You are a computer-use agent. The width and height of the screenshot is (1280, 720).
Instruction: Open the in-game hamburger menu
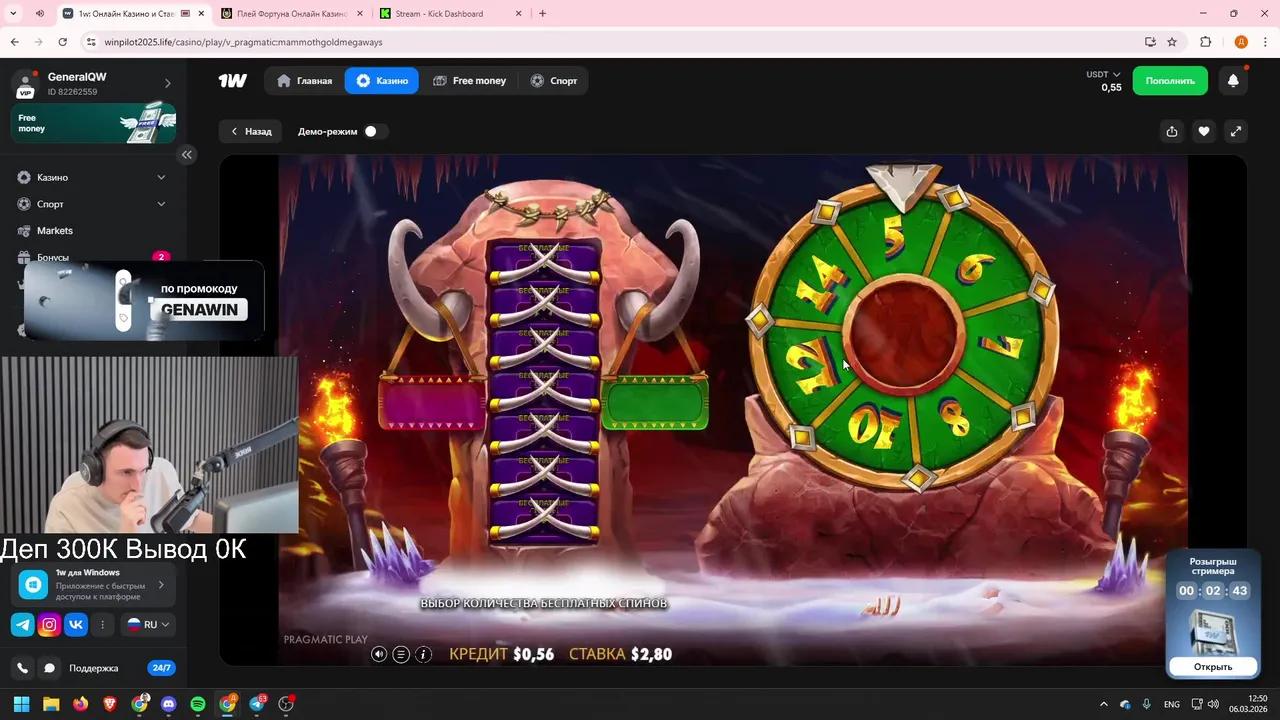pos(400,654)
